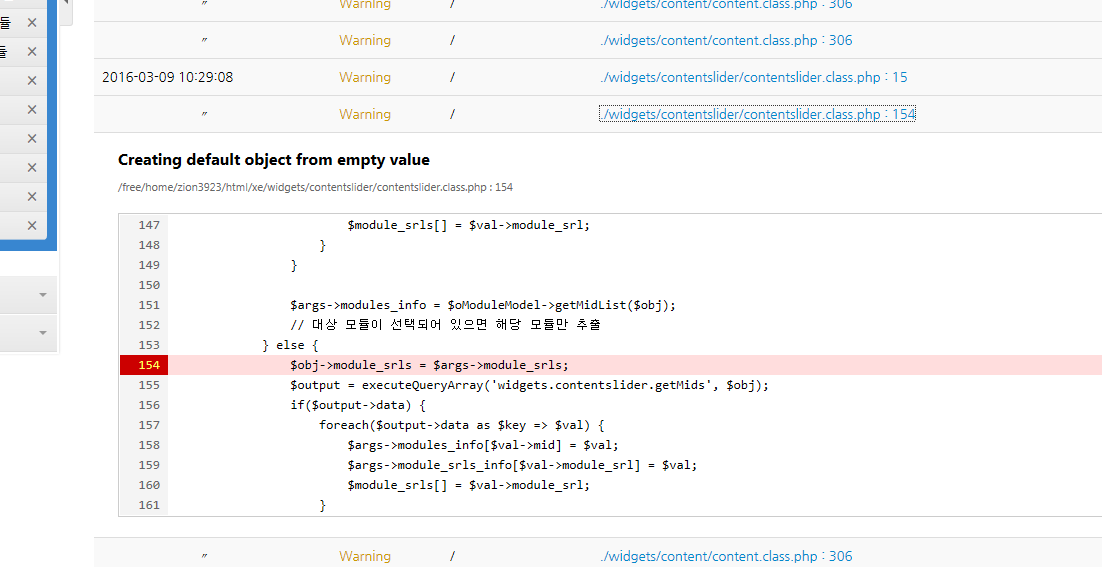This screenshot has width=1102, height=567.
Task: Open content.class.php : 306 link below code block
Action: click(725, 556)
